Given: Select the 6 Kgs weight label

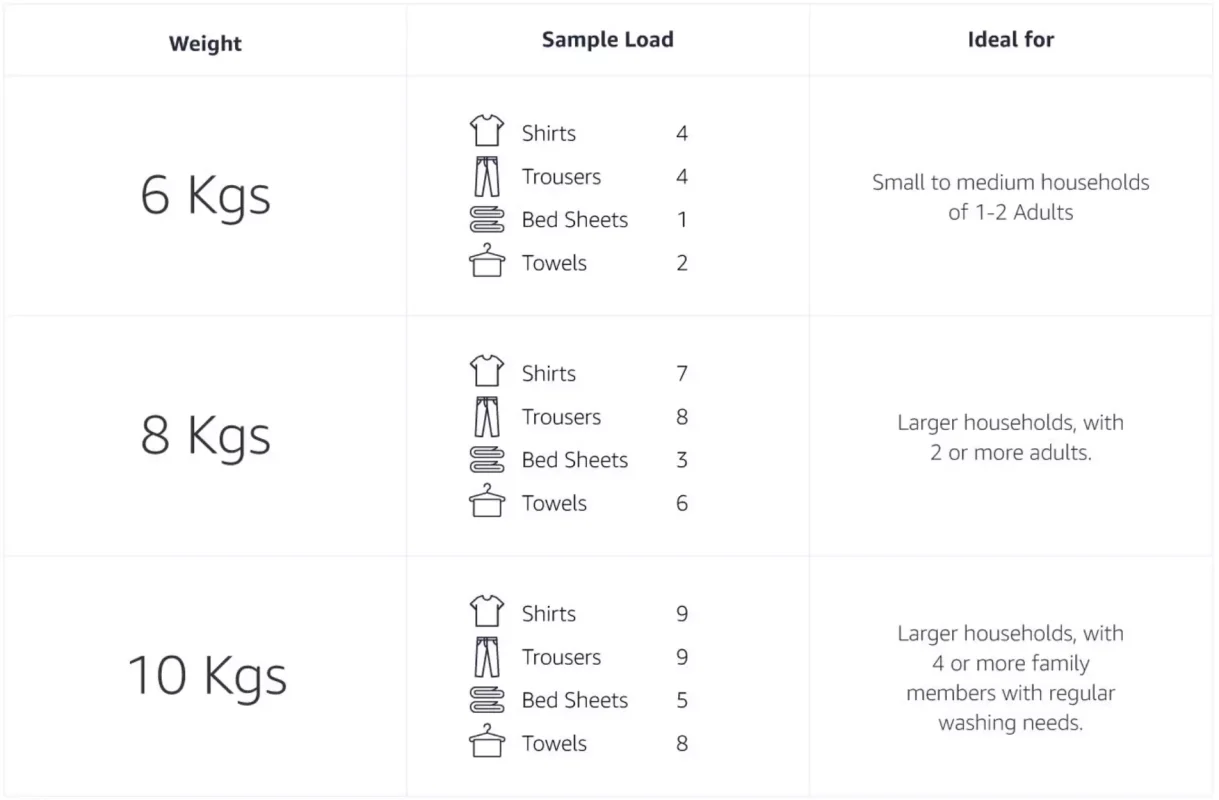Looking at the screenshot, I should tap(206, 194).
